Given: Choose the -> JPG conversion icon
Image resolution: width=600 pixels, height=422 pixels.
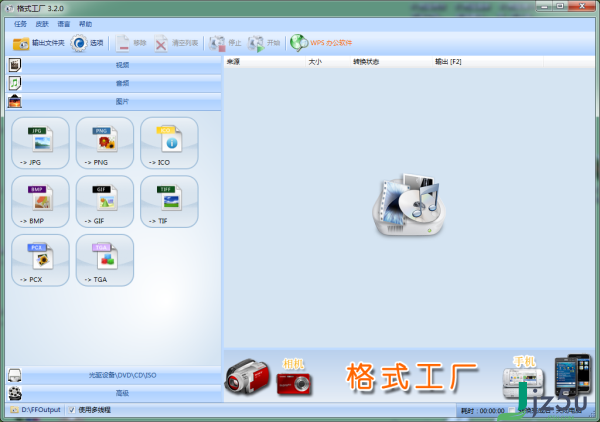Looking at the screenshot, I should [41, 143].
